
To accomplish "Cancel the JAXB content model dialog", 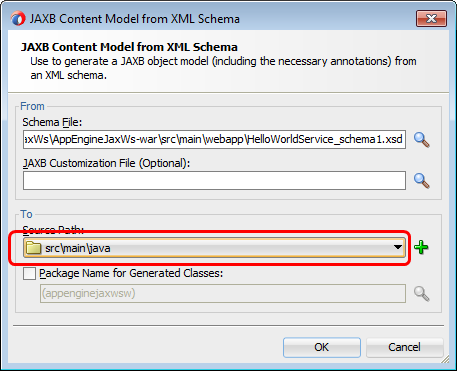I will 404,347.
